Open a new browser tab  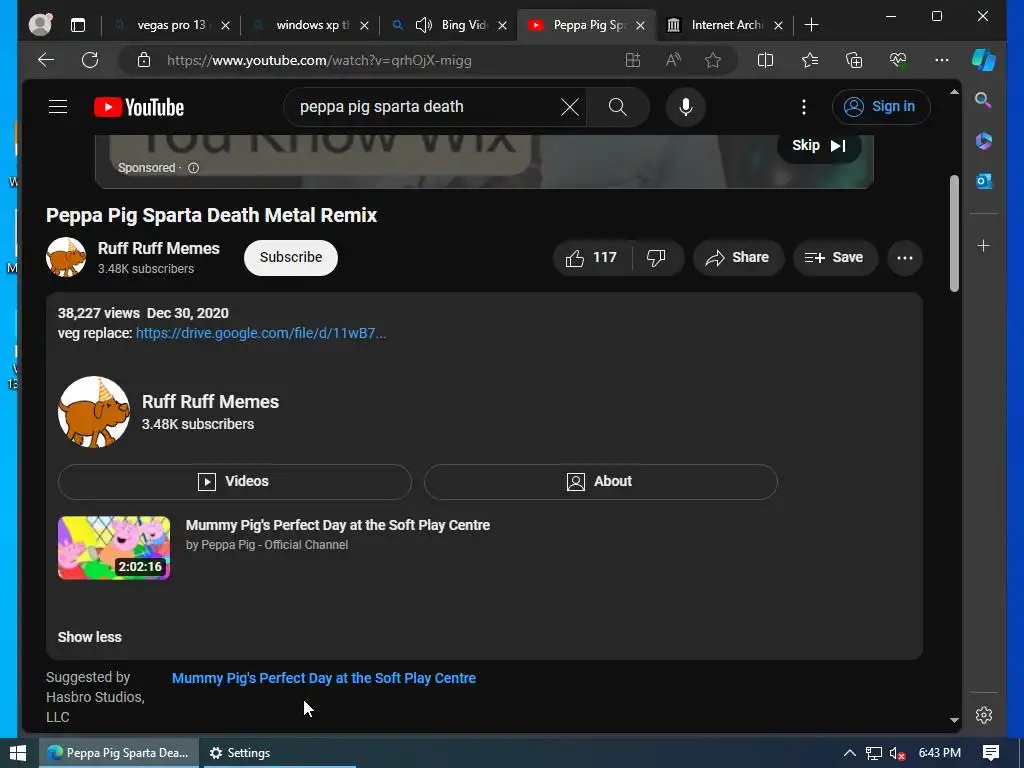pos(811,25)
